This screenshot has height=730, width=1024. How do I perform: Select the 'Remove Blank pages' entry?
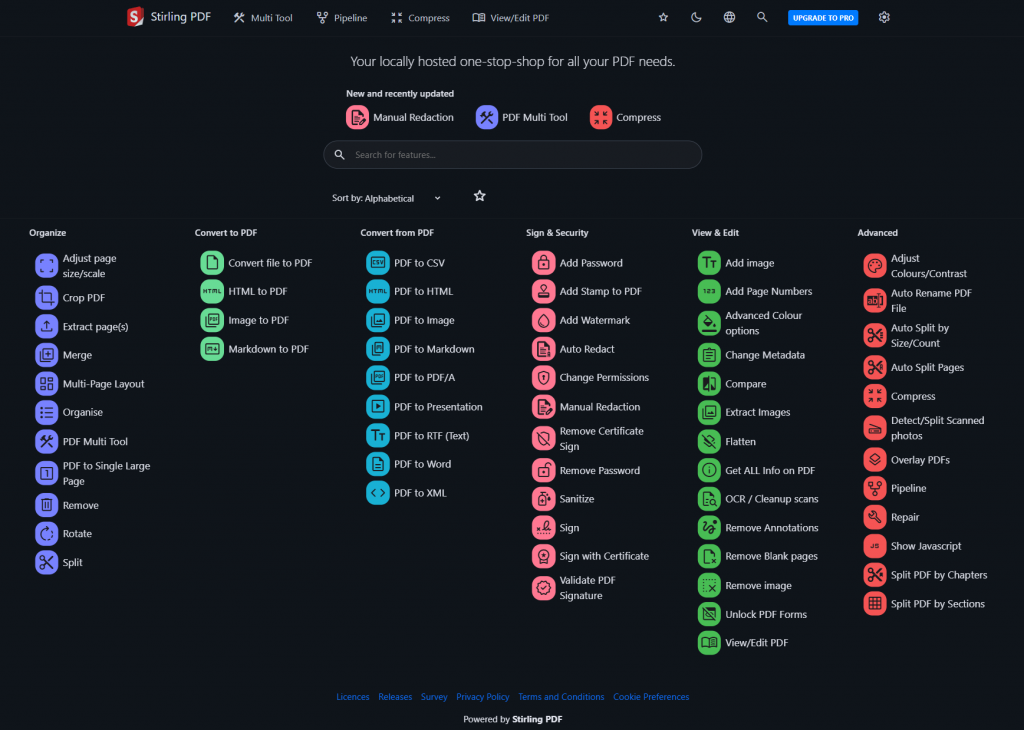coord(758,556)
